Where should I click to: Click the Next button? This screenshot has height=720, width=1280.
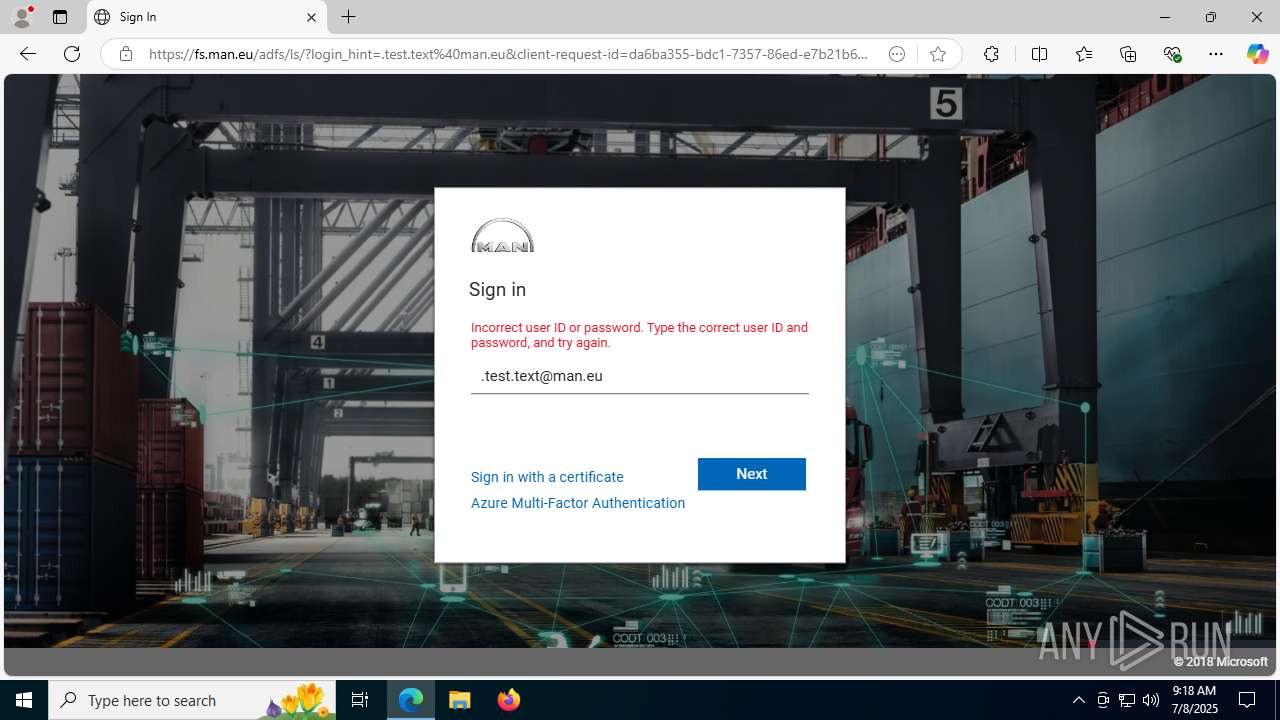click(x=752, y=474)
